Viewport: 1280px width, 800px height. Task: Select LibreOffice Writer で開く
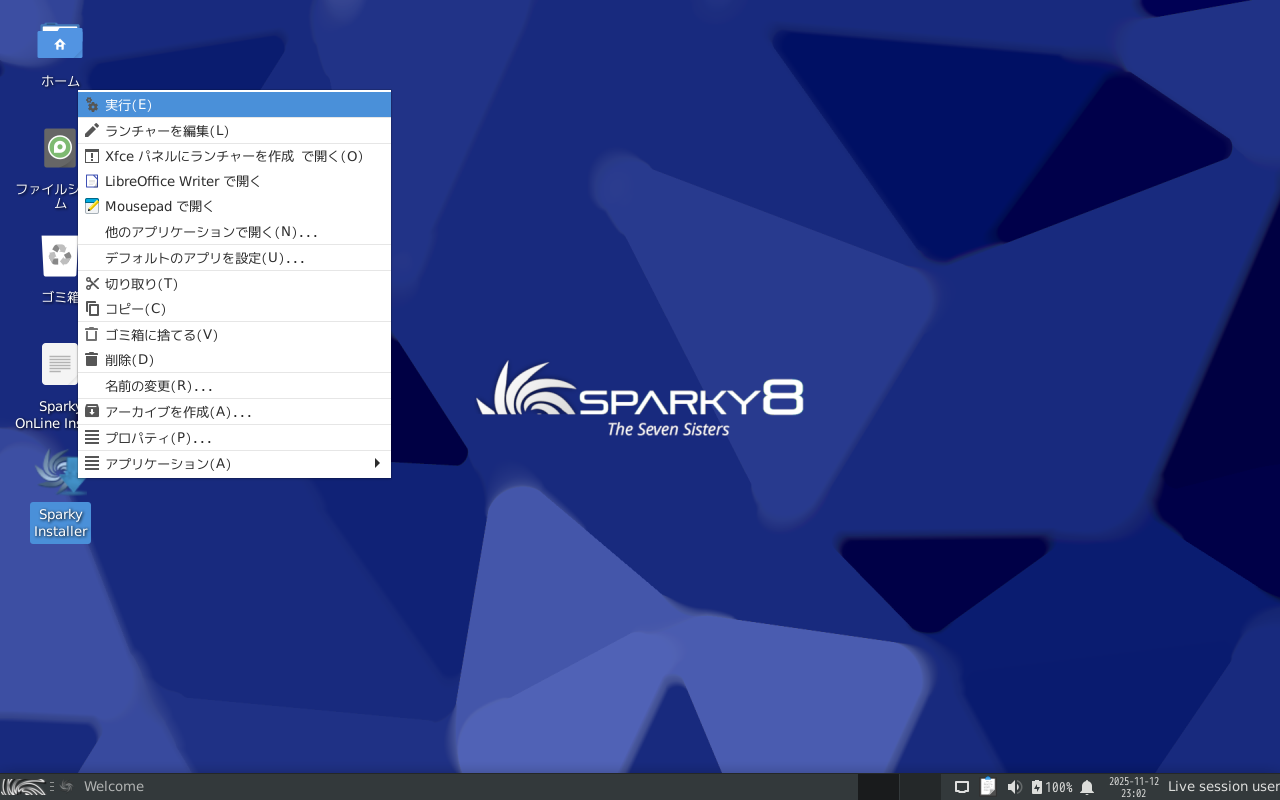tap(234, 181)
